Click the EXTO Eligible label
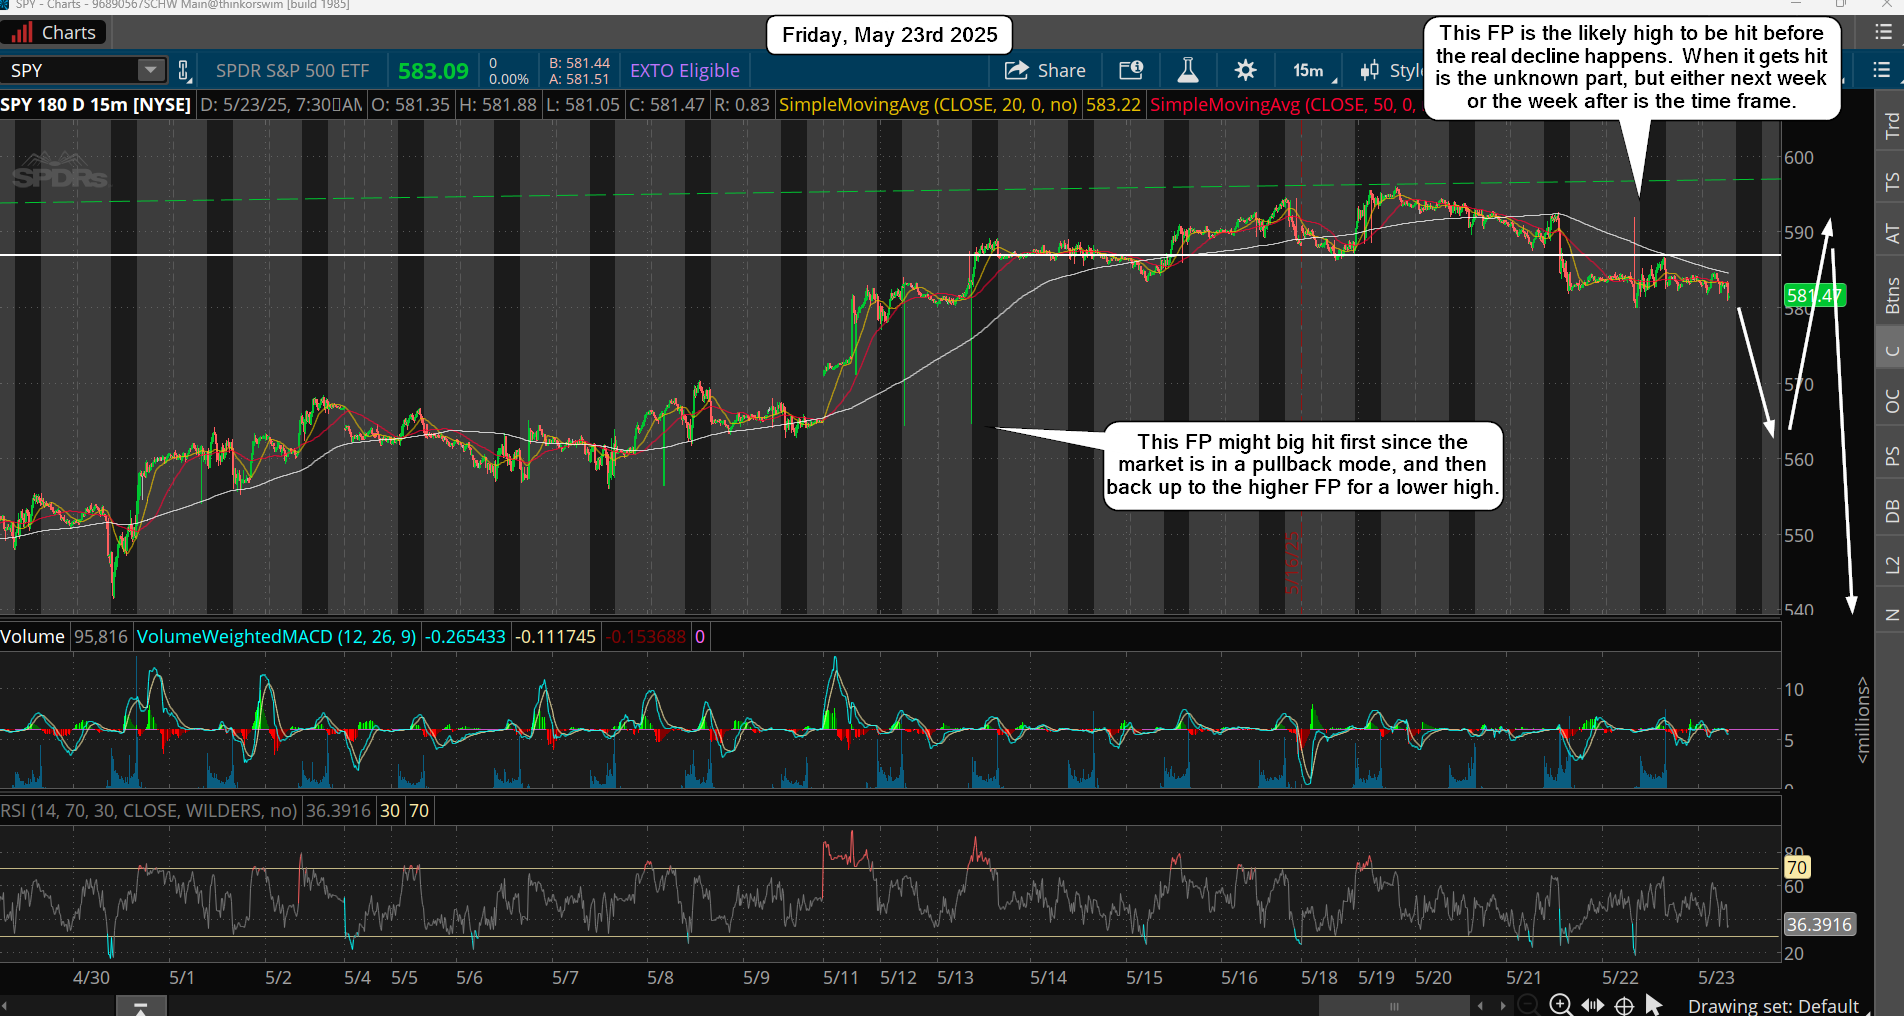 (685, 71)
